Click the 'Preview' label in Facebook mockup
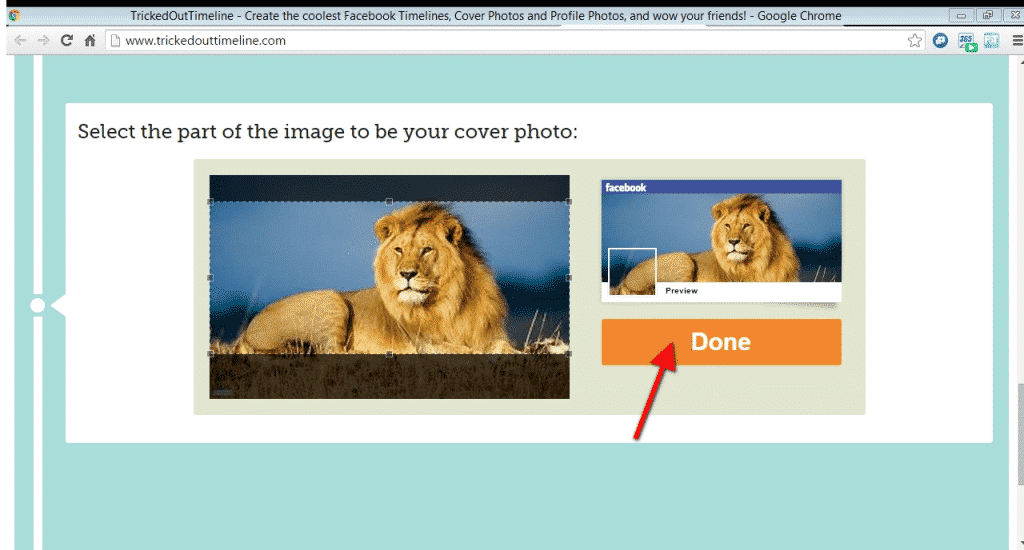 click(681, 291)
